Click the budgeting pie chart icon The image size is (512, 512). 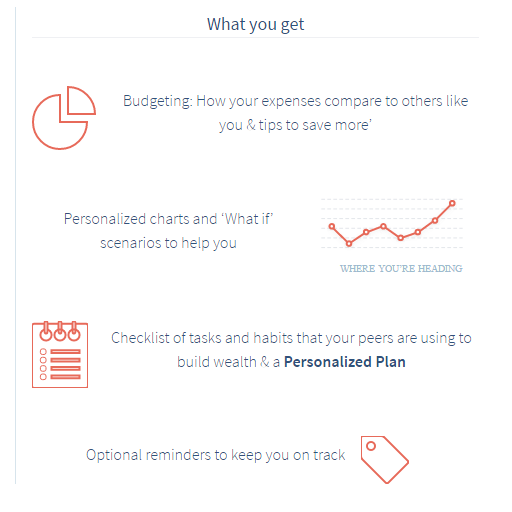tap(64, 118)
